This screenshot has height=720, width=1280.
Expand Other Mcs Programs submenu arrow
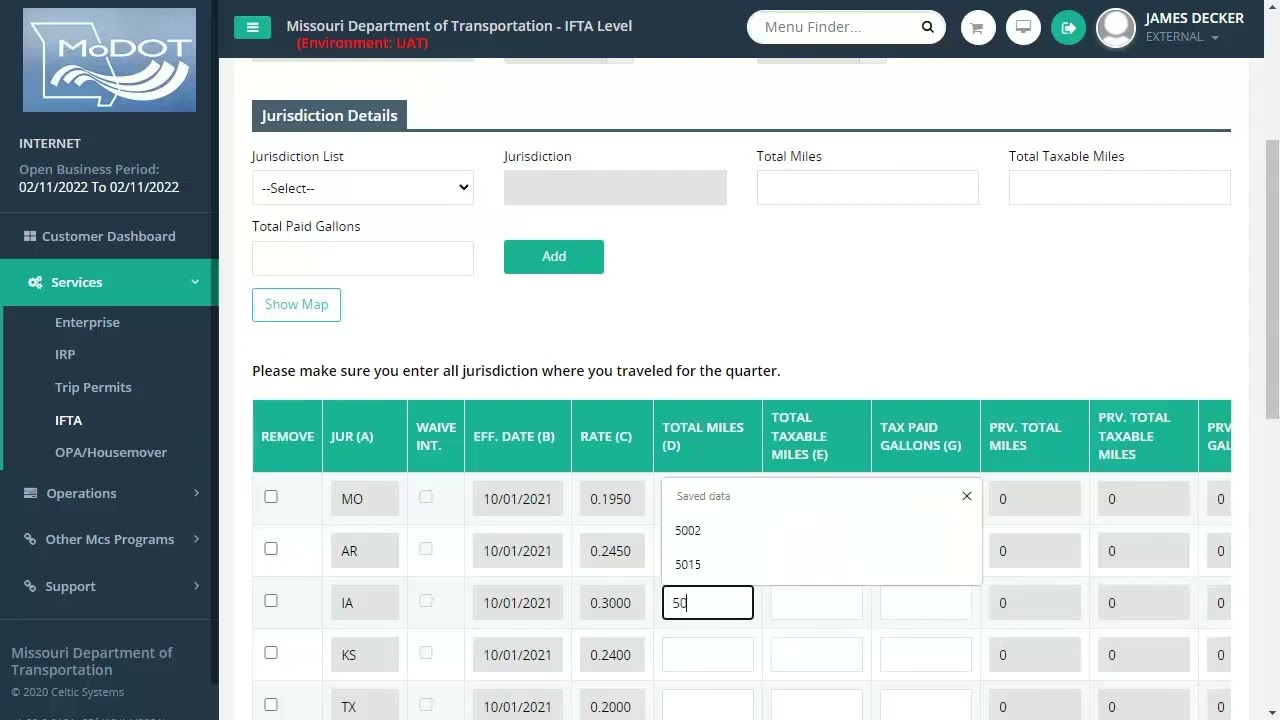click(196, 540)
